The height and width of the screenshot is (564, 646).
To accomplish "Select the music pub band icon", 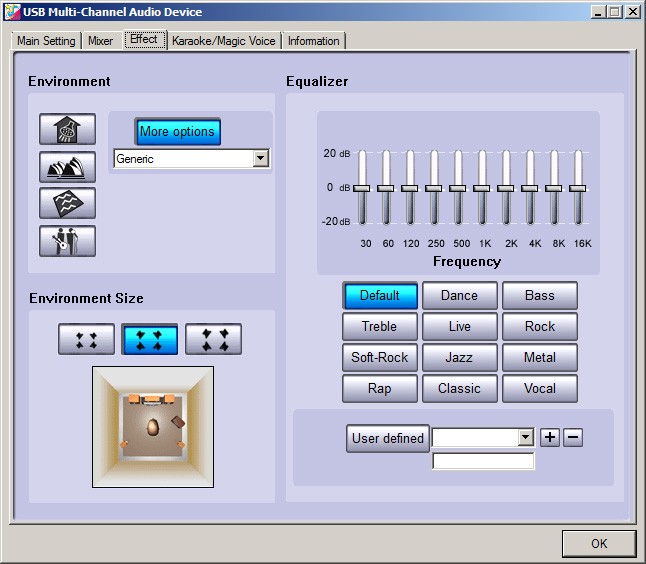I will 67,240.
